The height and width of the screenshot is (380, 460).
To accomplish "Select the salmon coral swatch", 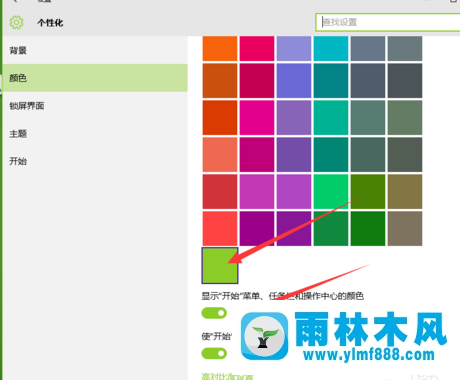I will (220, 155).
